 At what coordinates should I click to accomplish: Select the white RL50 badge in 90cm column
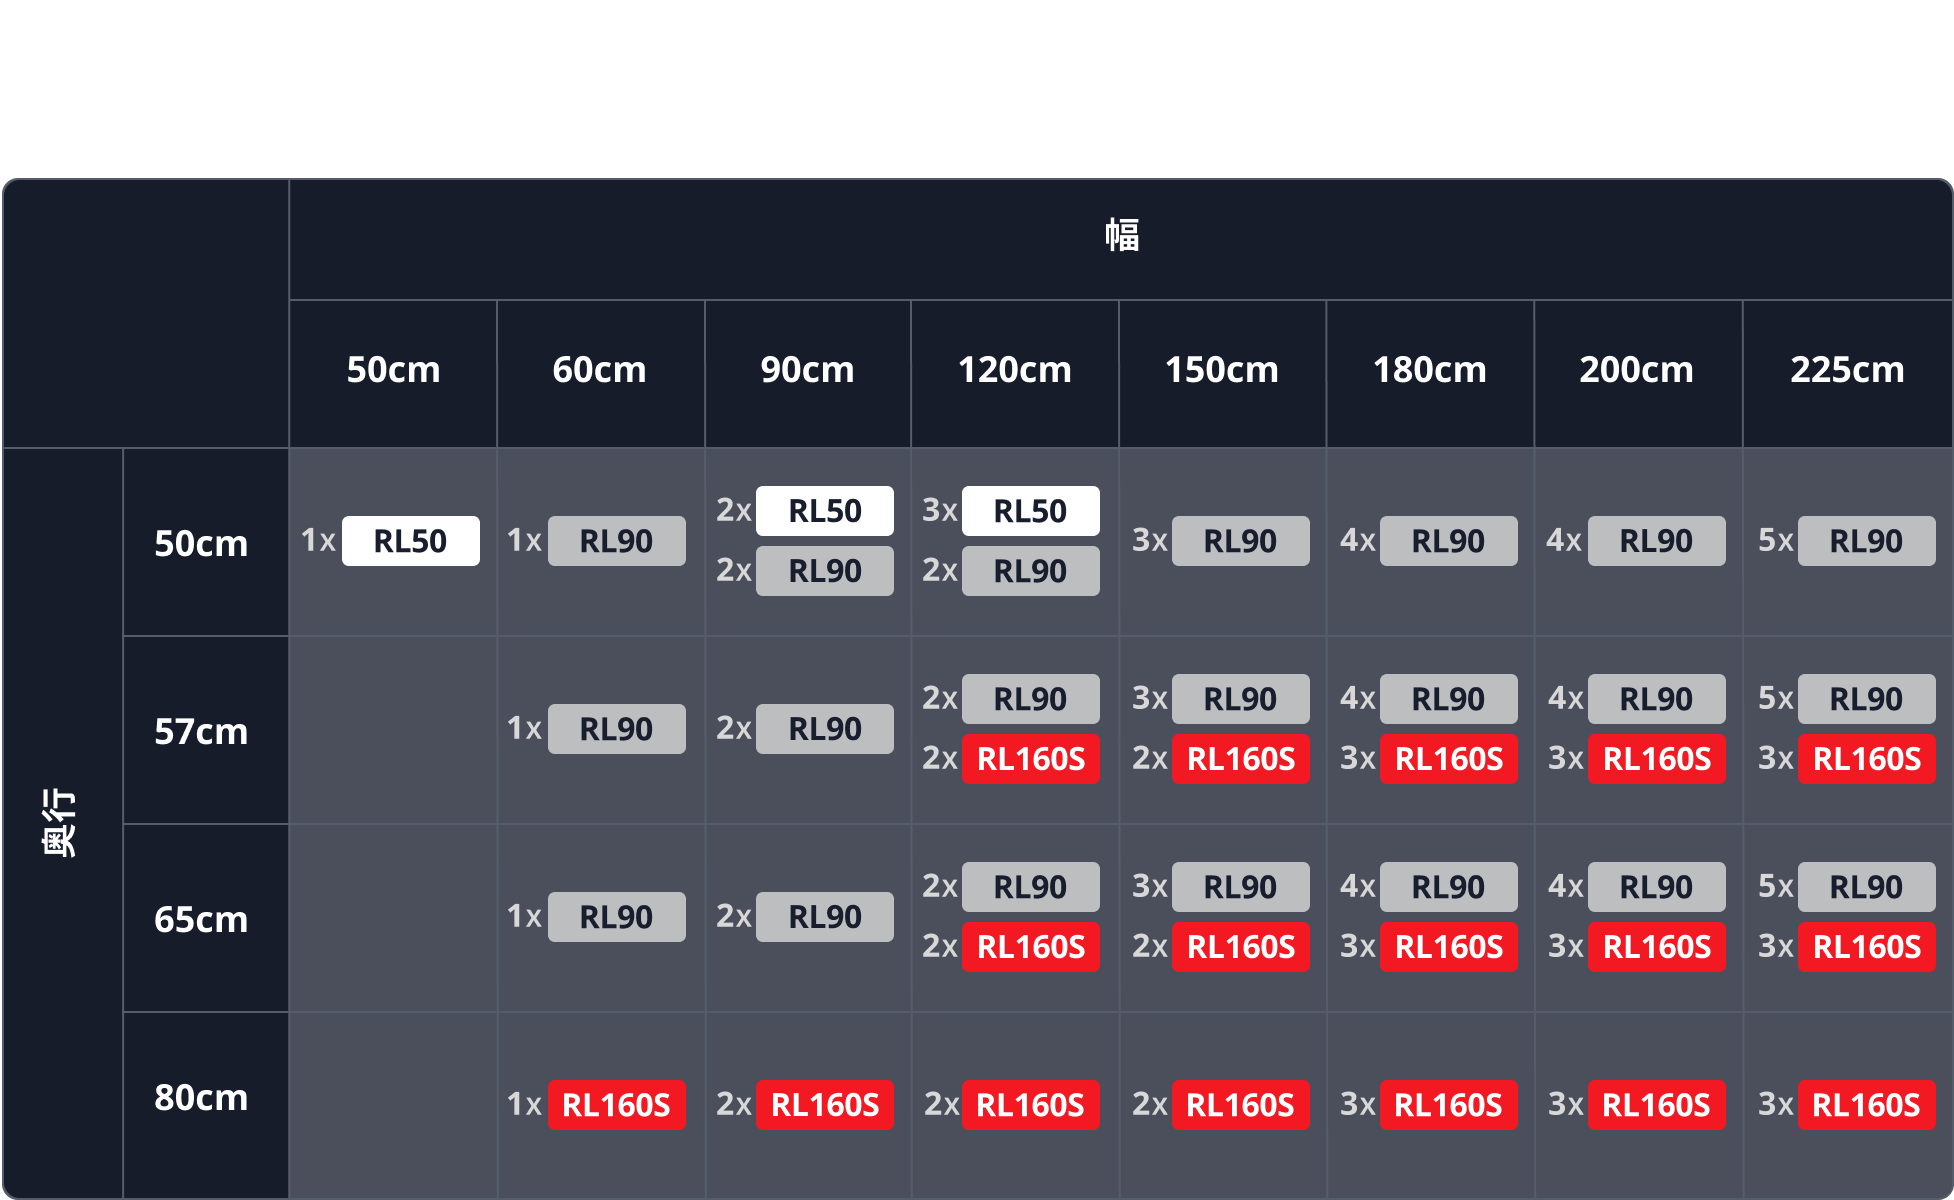[824, 511]
